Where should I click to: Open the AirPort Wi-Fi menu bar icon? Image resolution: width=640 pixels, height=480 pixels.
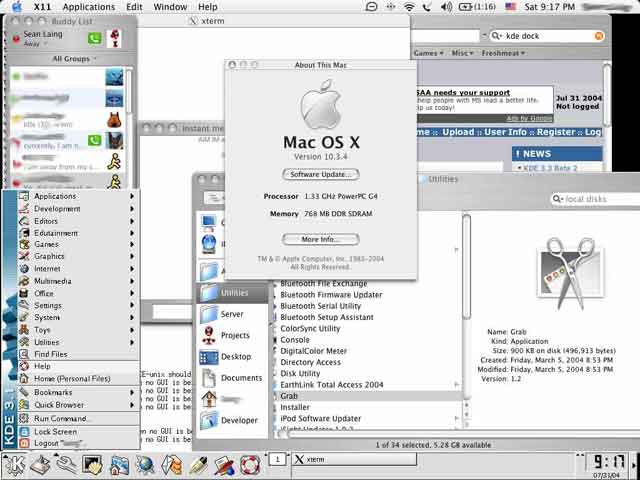409,7
